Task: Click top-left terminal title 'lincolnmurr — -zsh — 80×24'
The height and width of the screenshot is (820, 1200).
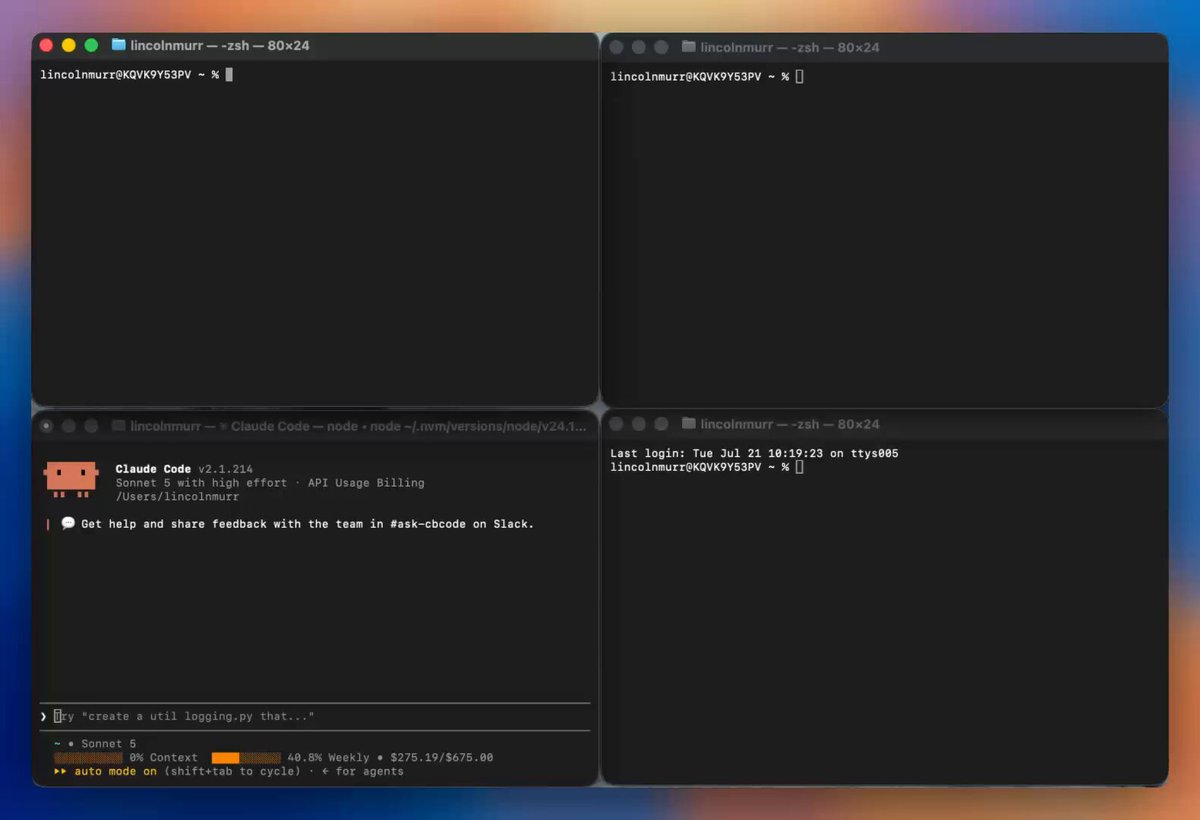Action: tap(220, 46)
